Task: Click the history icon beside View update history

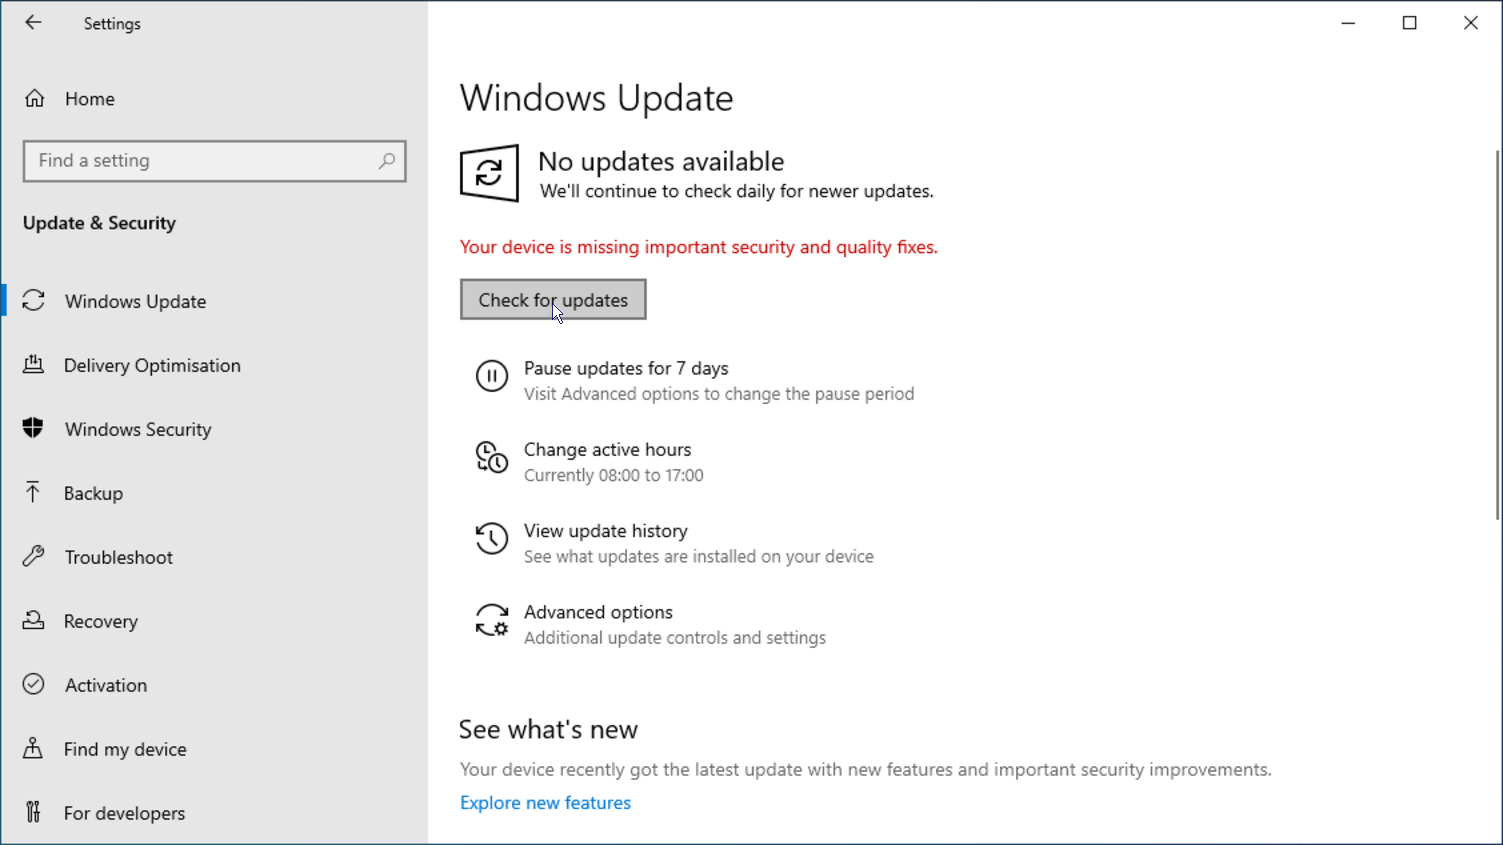Action: click(x=491, y=538)
